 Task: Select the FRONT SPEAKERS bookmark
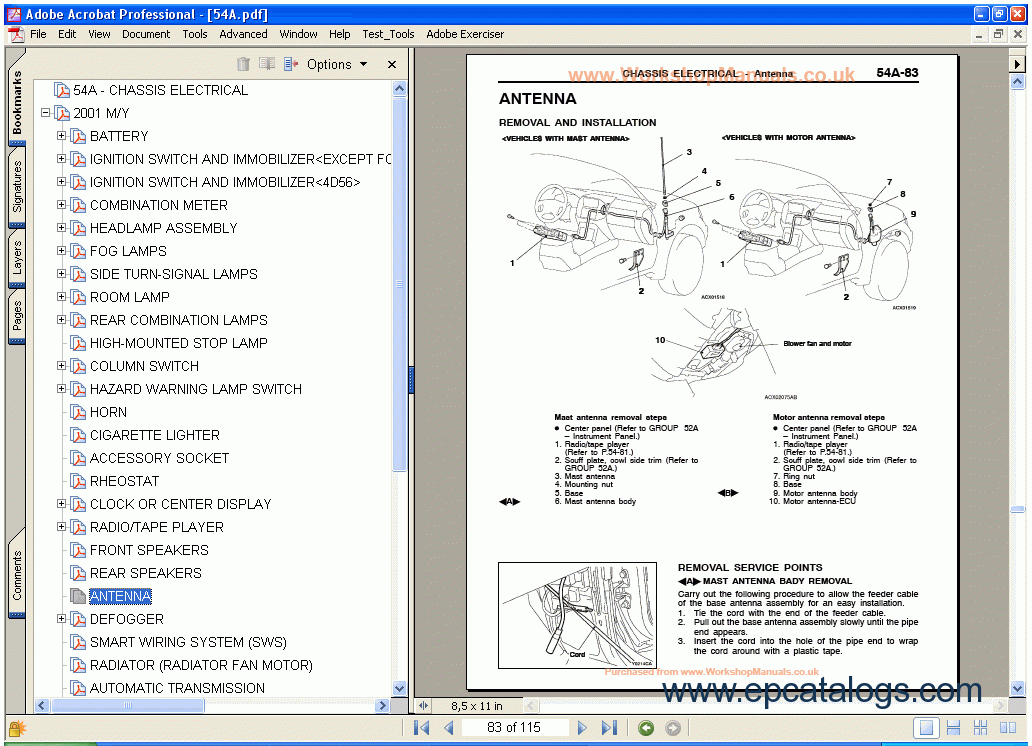pyautogui.click(x=149, y=550)
